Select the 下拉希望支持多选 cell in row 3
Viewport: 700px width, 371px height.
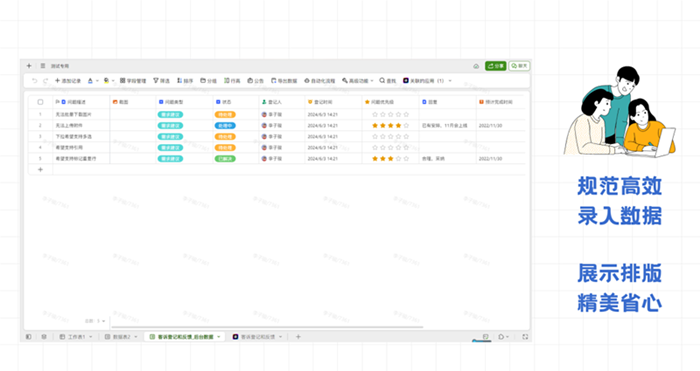pyautogui.click(x=81, y=137)
